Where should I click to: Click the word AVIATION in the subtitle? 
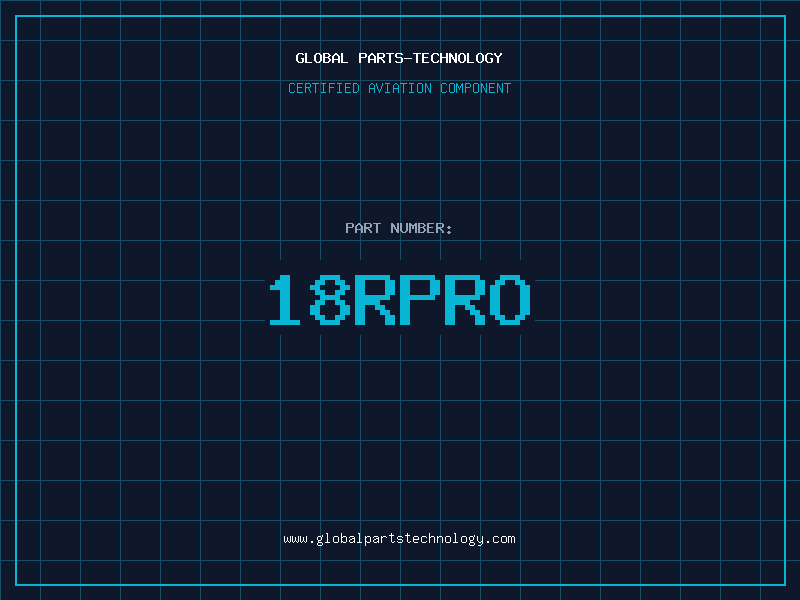pyautogui.click(x=399, y=88)
